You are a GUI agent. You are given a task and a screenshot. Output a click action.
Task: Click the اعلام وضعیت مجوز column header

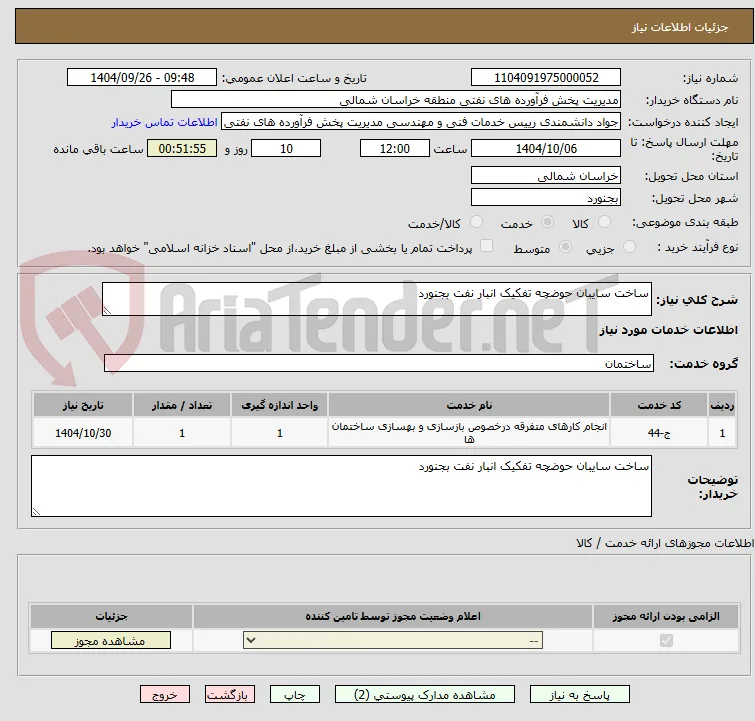(393, 616)
